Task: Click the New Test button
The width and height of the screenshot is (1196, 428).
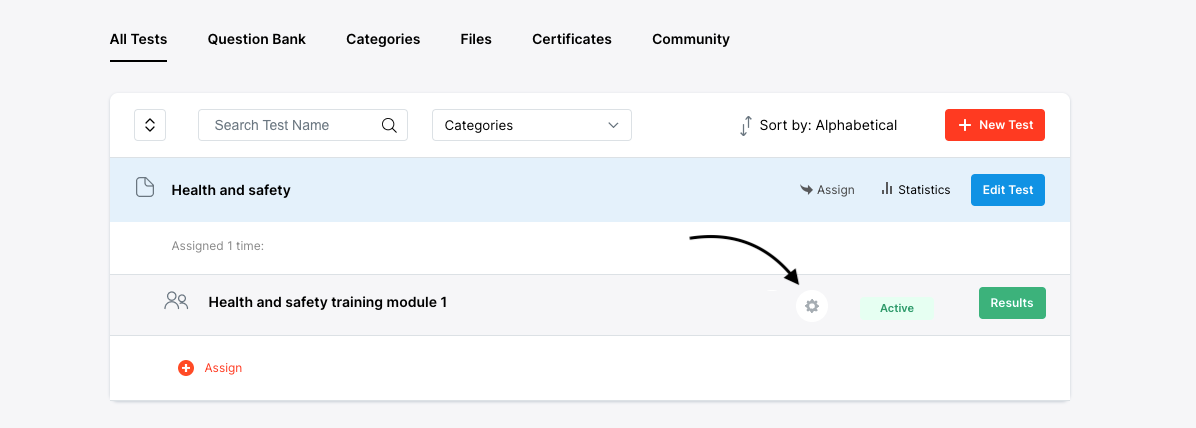Action: (994, 125)
